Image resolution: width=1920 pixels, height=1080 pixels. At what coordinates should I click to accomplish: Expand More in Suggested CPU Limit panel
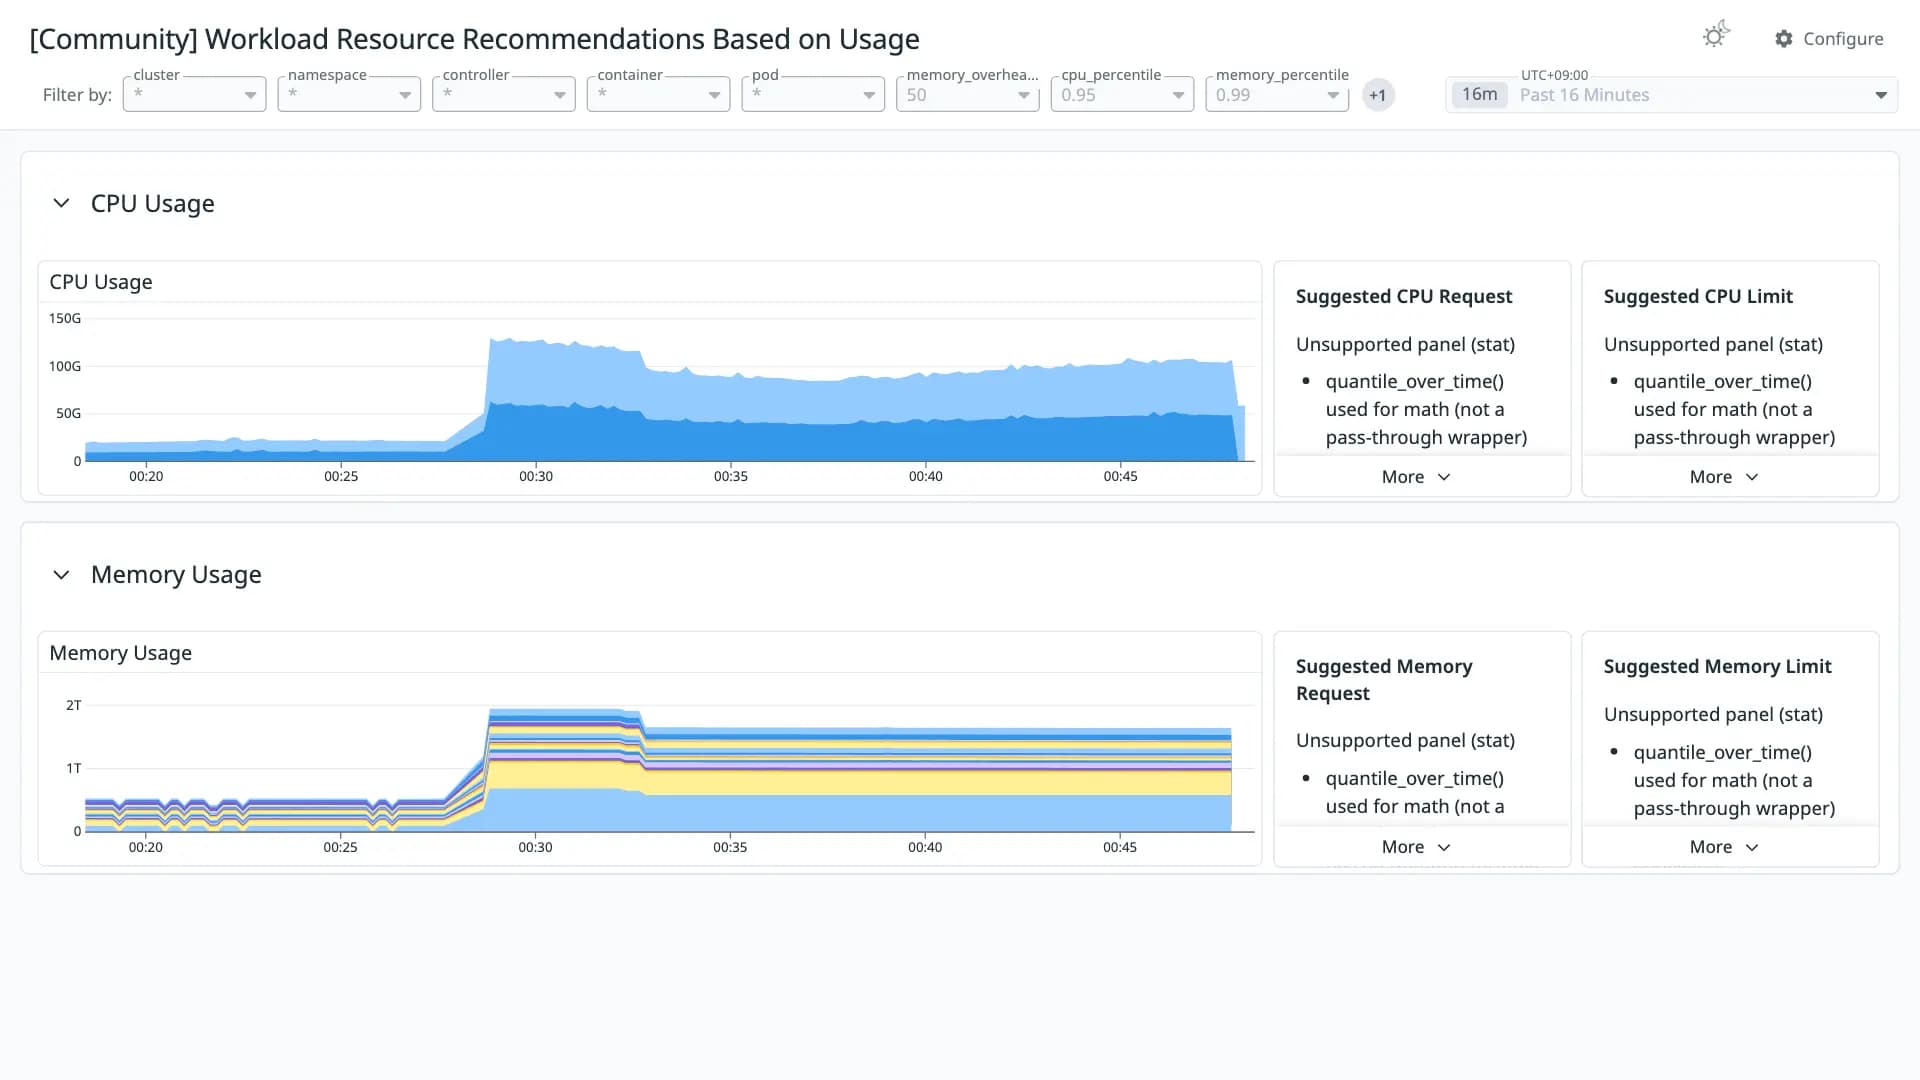tap(1724, 477)
